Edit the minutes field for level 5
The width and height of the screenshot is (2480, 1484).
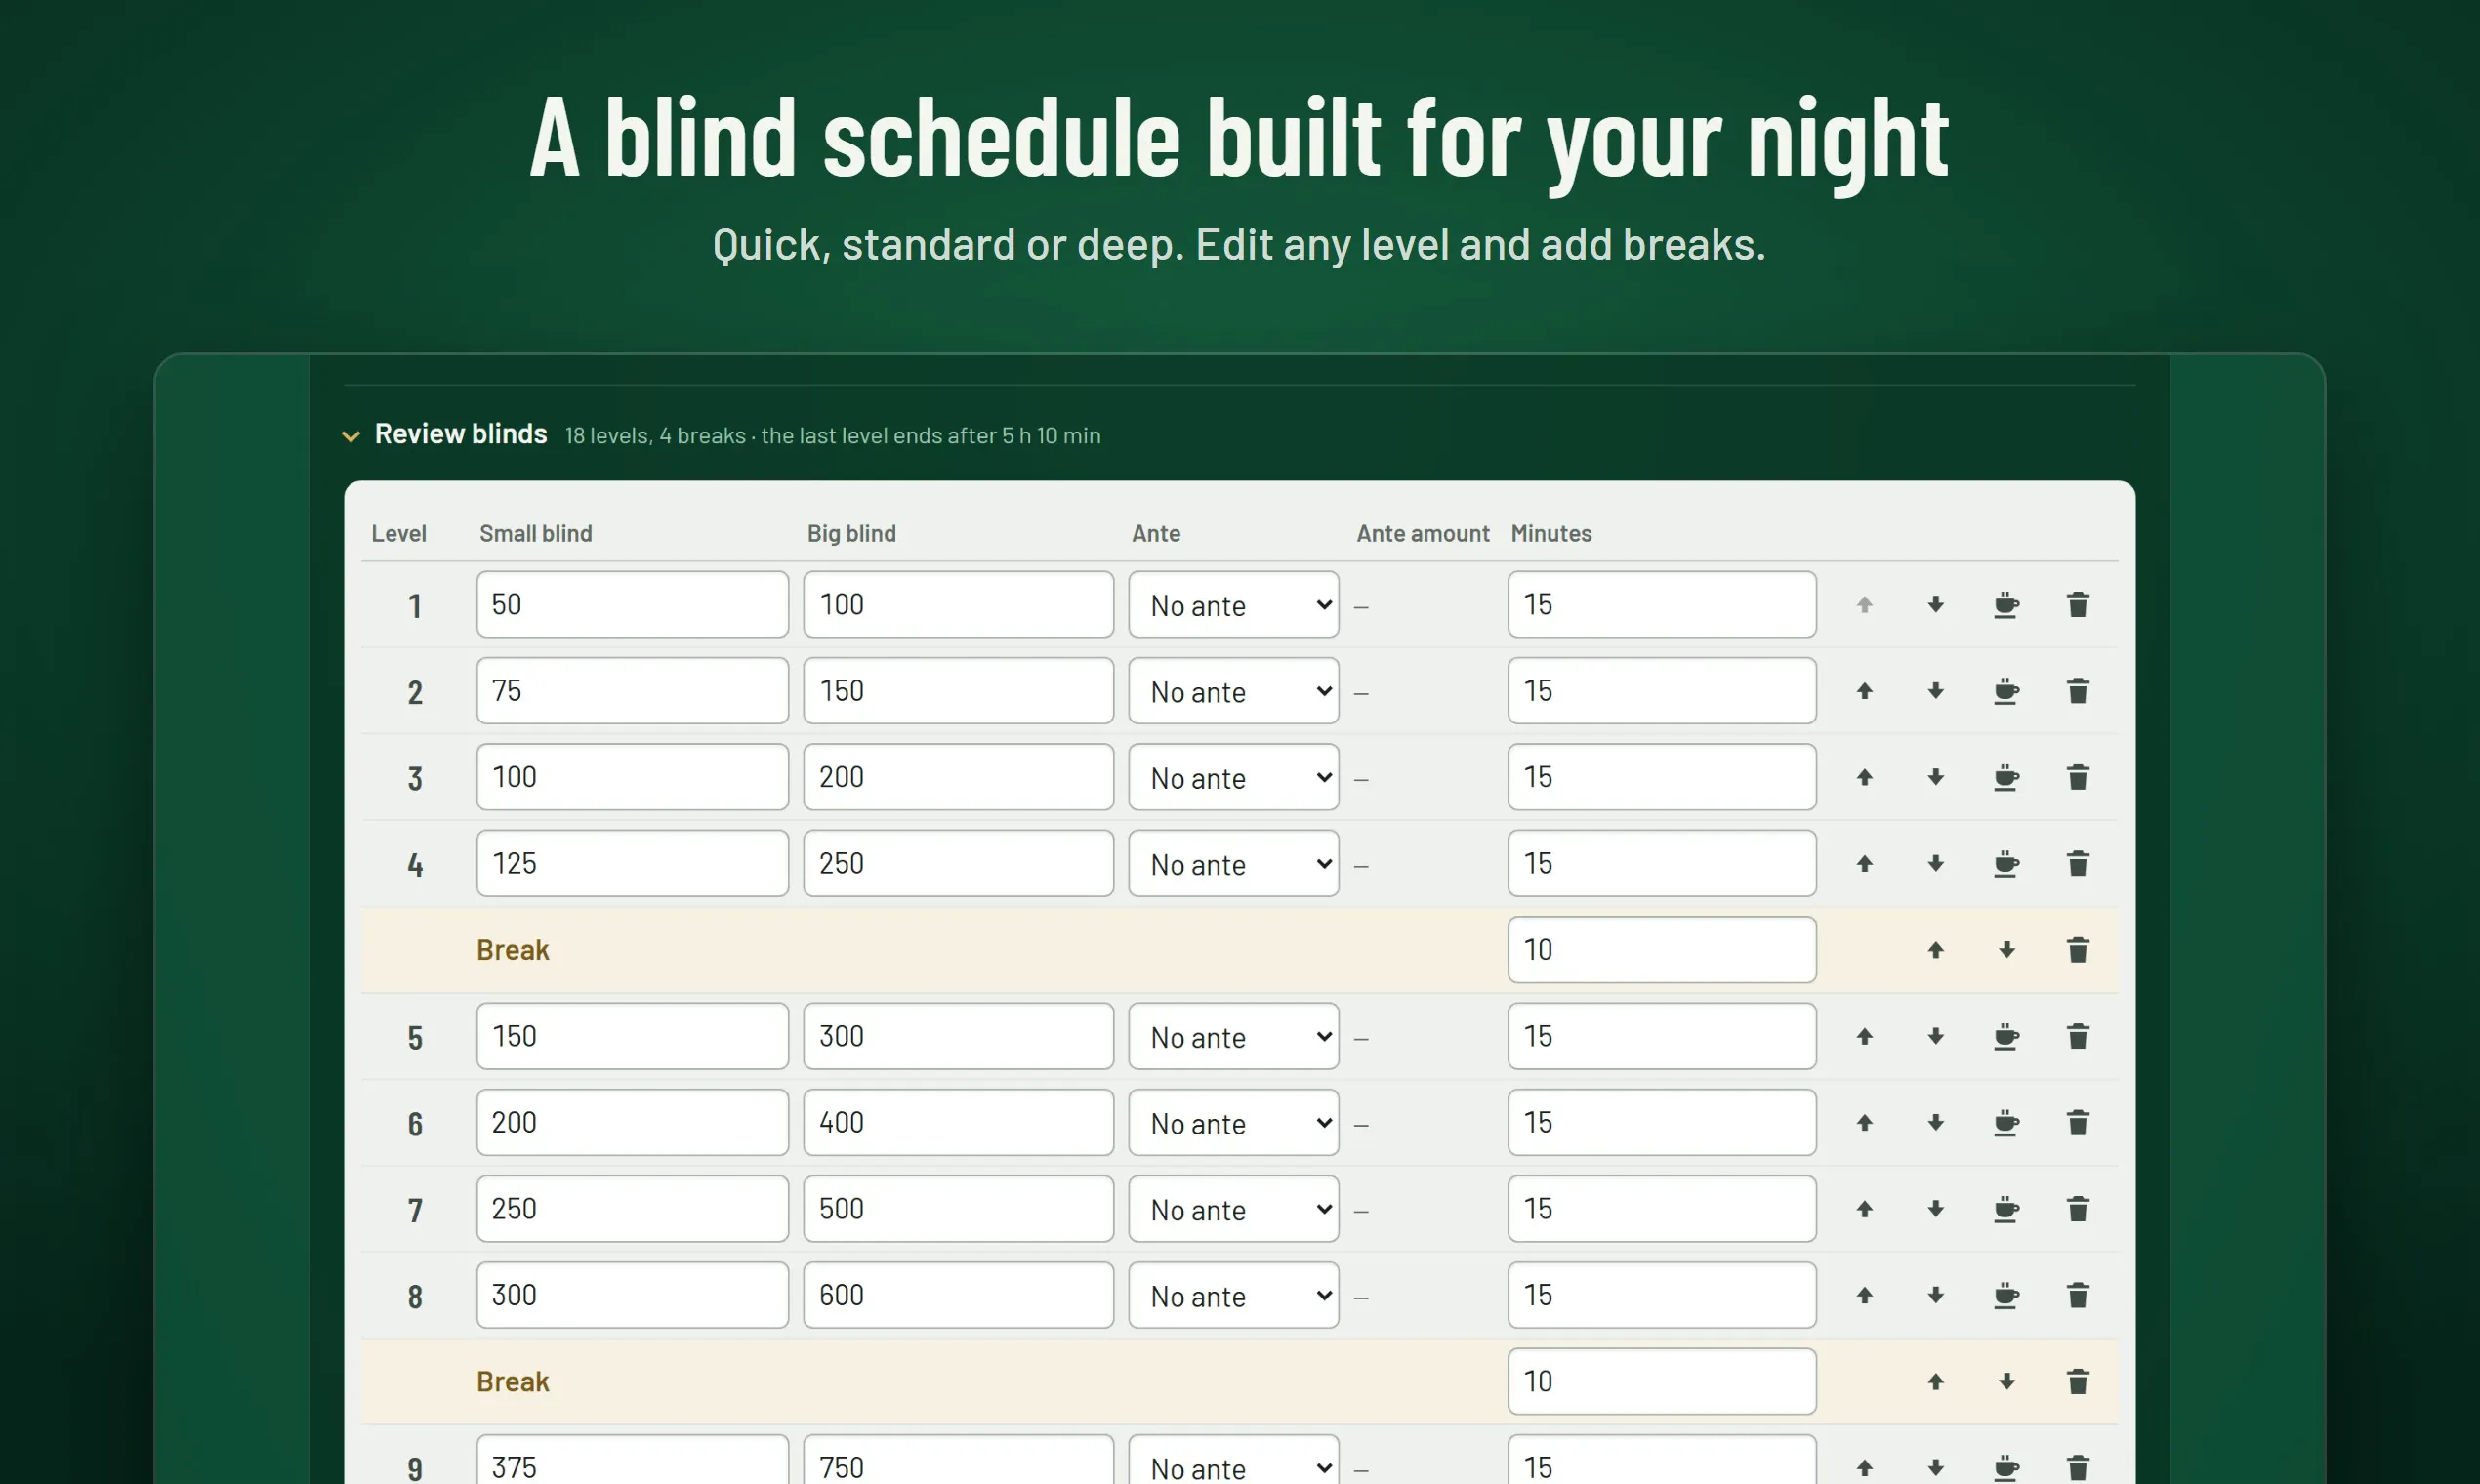(1662, 1036)
